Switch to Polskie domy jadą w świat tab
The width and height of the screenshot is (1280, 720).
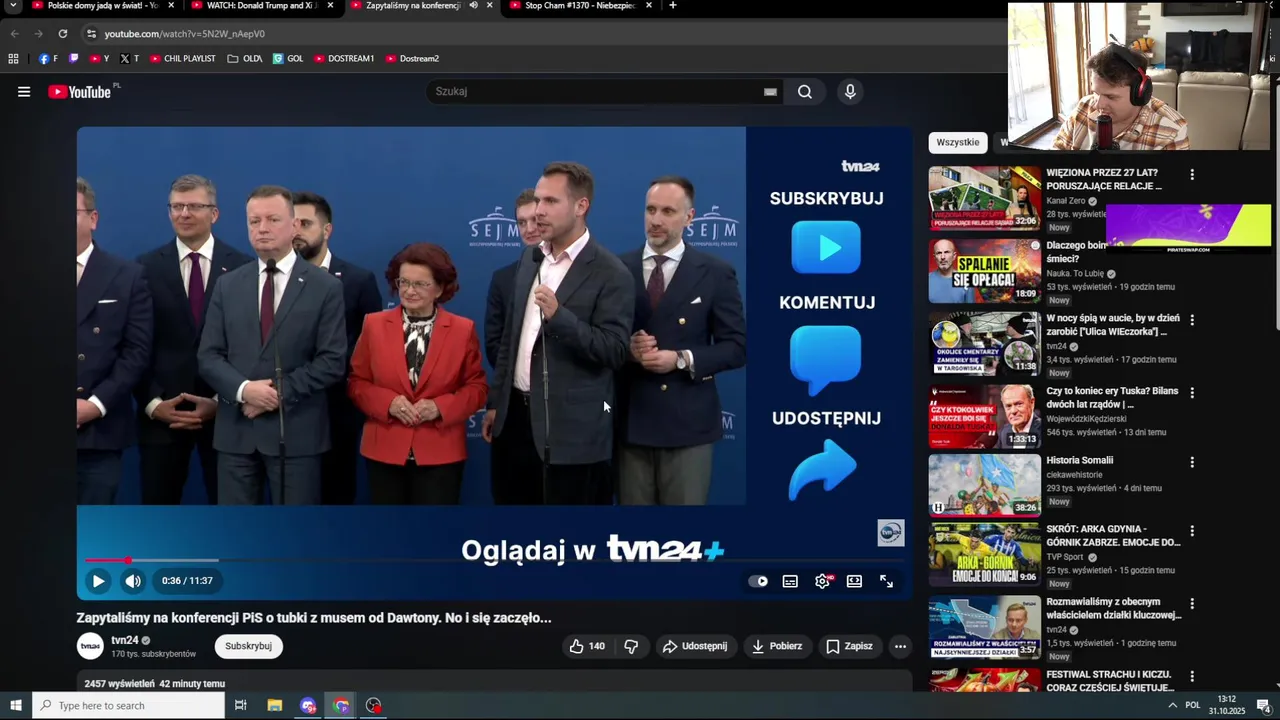tap(102, 5)
